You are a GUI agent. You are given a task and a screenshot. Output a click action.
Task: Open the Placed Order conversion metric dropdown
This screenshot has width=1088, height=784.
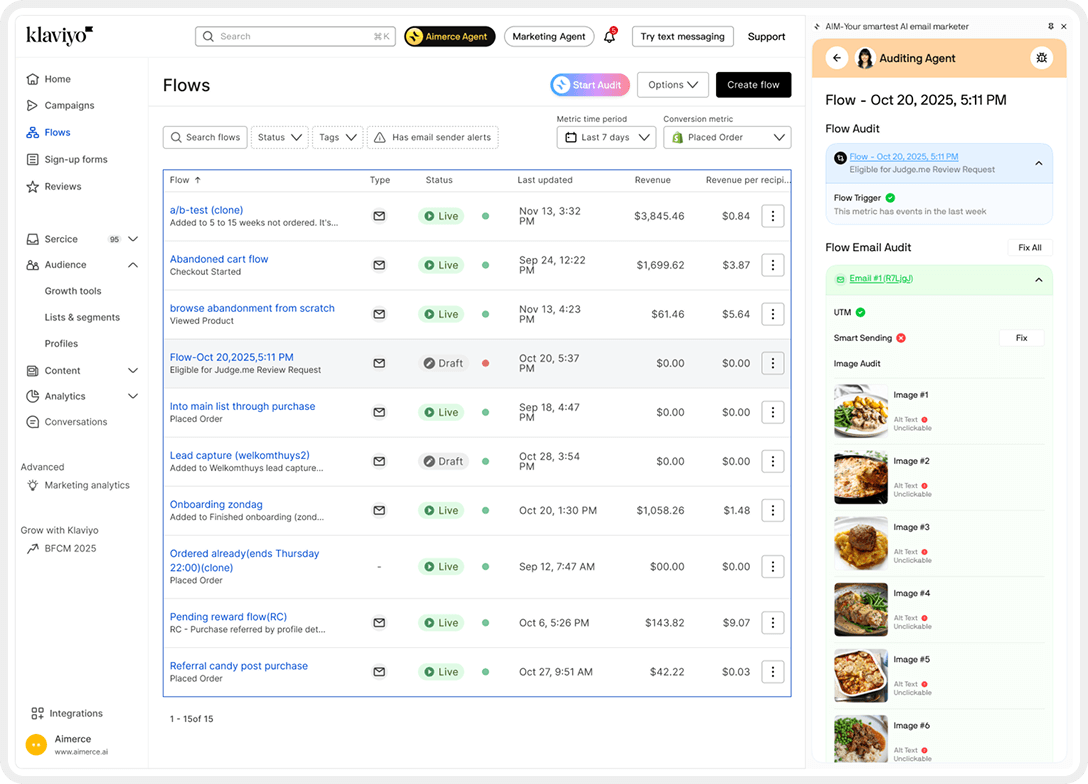tap(727, 137)
